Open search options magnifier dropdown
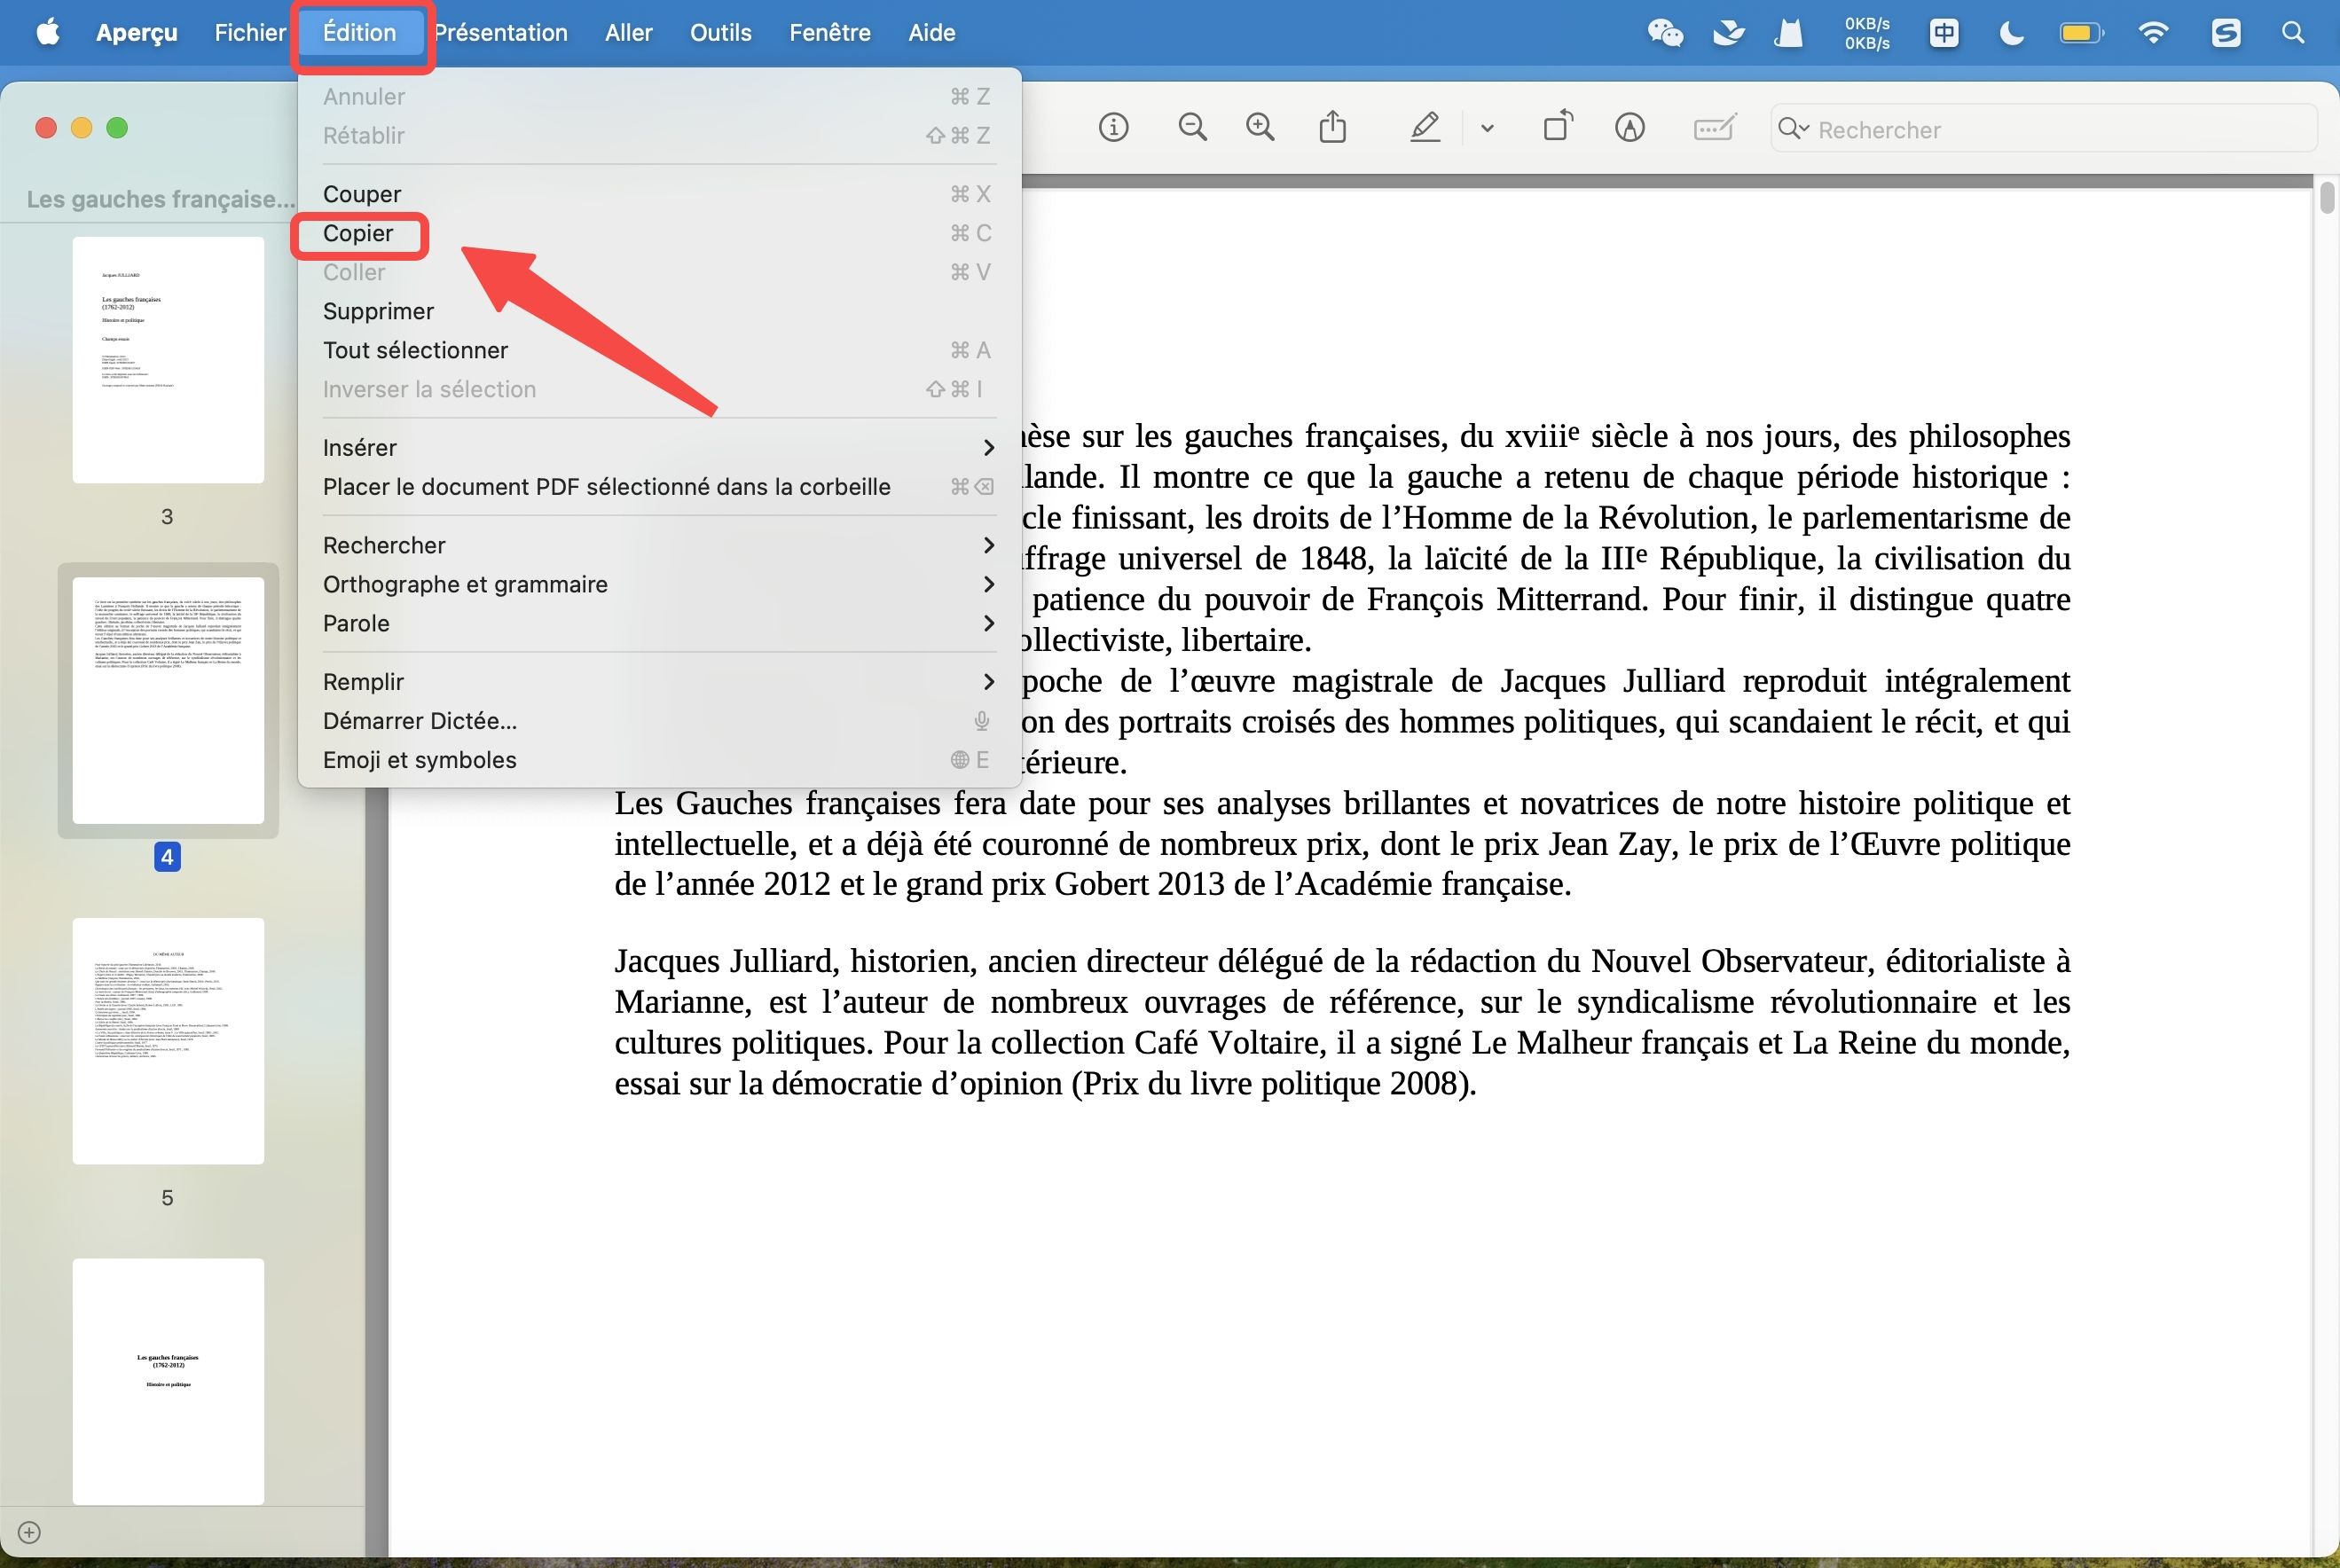The height and width of the screenshot is (1568, 2340). pos(1793,129)
